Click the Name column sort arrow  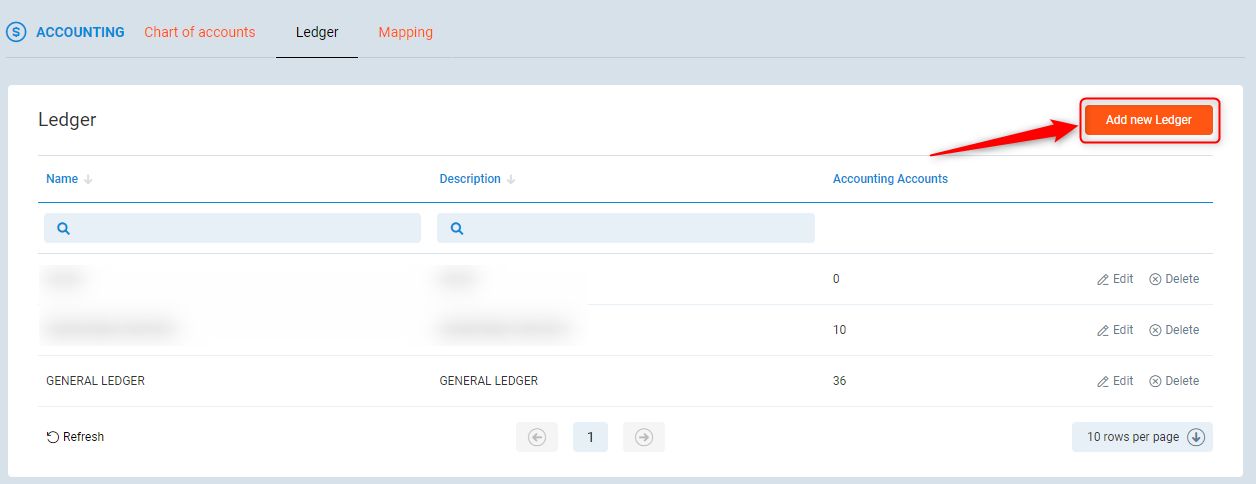point(88,180)
